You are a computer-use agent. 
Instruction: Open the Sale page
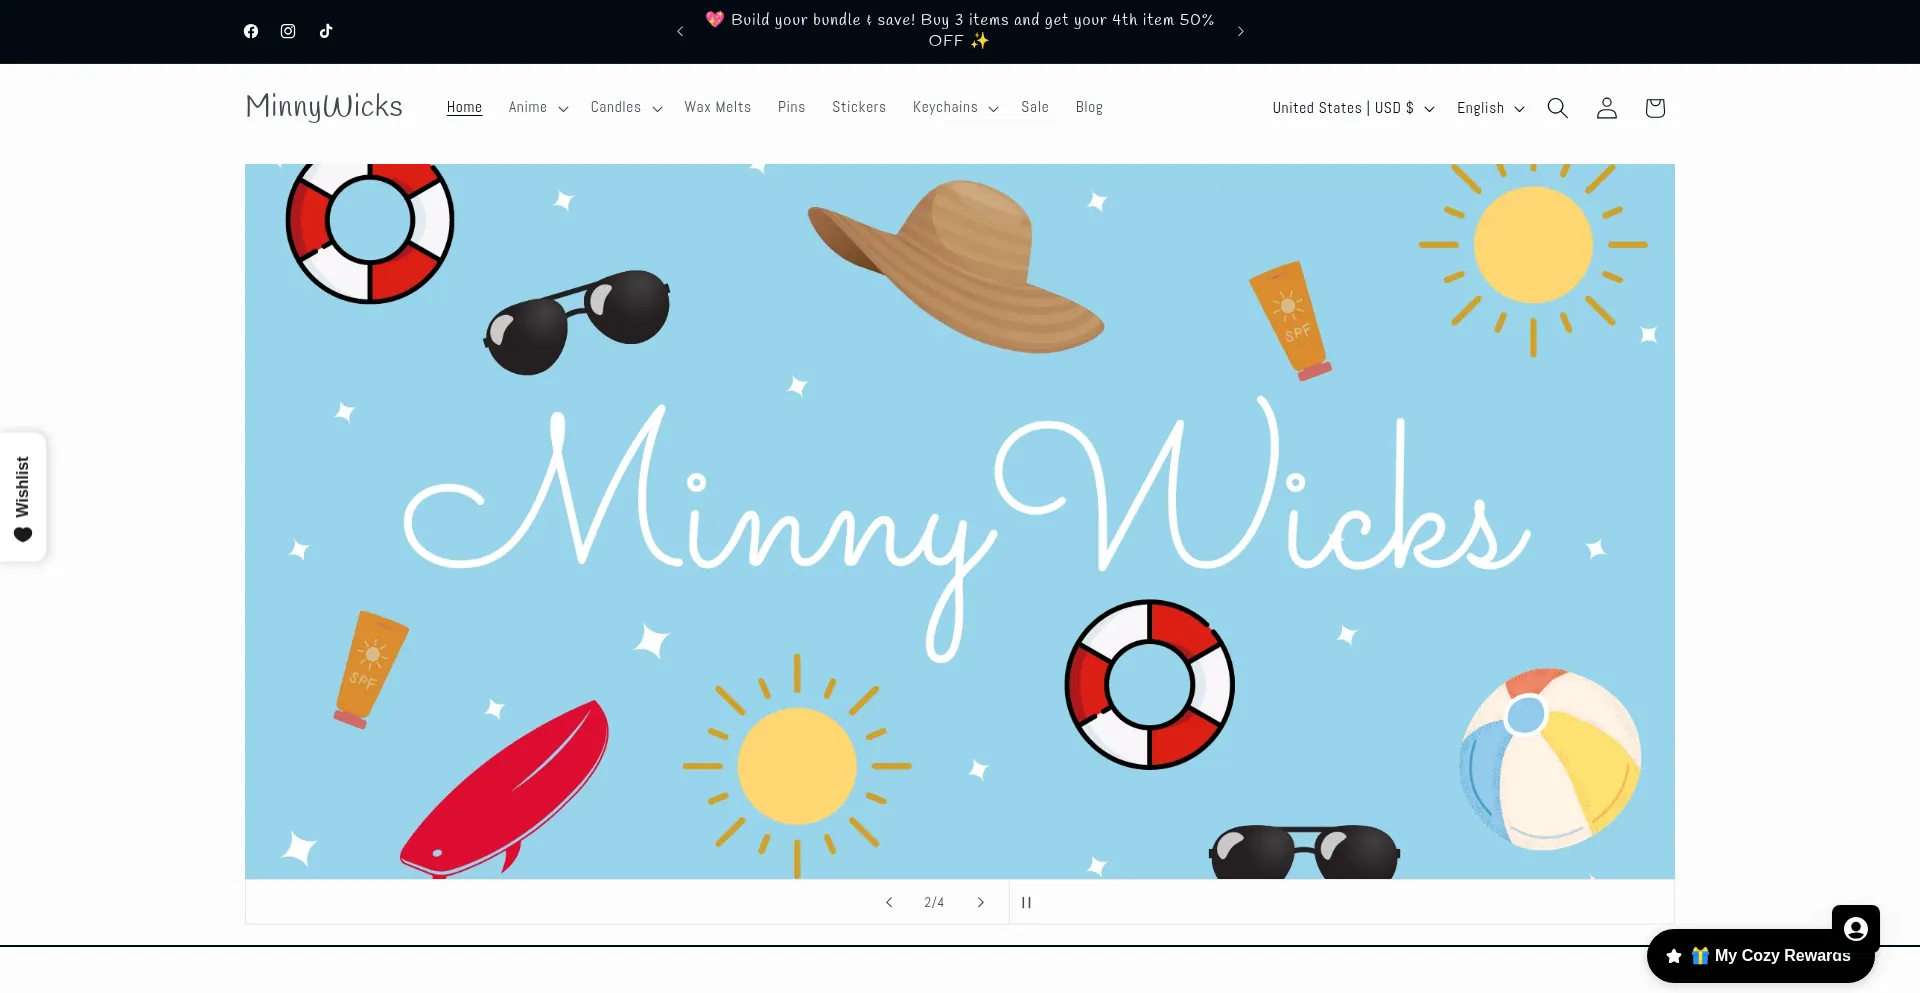[1035, 107]
